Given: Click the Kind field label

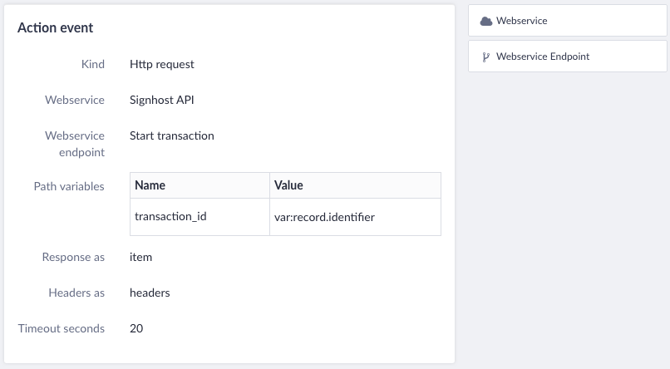Looking at the screenshot, I should click(x=93, y=64).
